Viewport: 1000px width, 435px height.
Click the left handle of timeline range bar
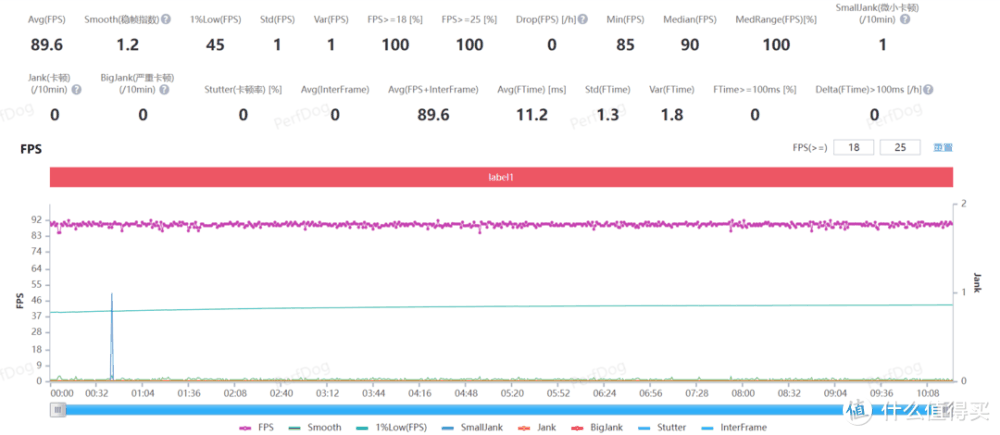(x=59, y=409)
